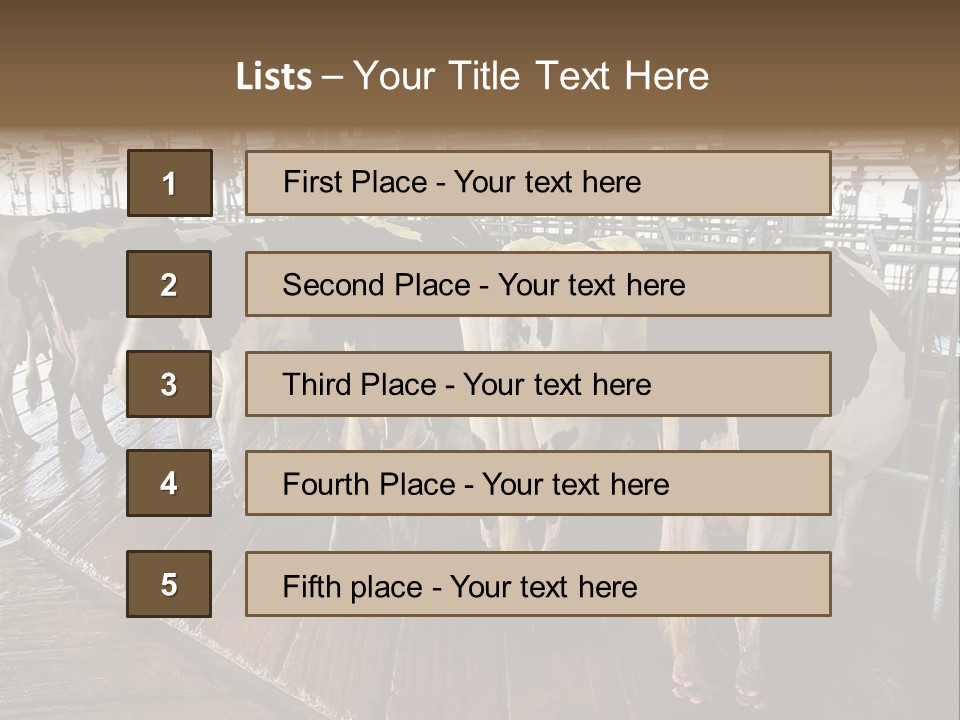Select the 'Fifth place' text box
This screenshot has height=720, width=960.
point(538,584)
